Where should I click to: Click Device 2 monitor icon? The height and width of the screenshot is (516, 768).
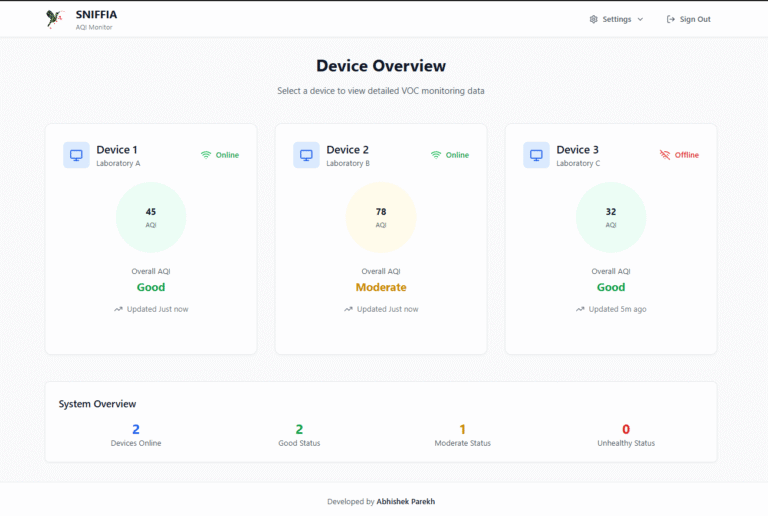(x=306, y=155)
